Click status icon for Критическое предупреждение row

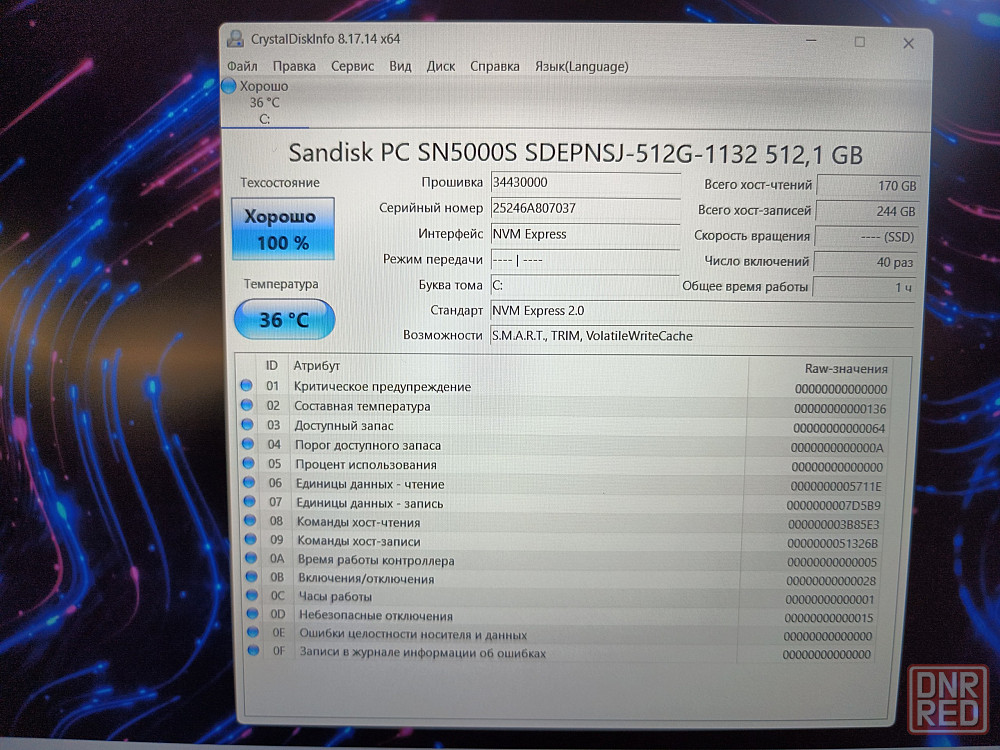point(246,386)
